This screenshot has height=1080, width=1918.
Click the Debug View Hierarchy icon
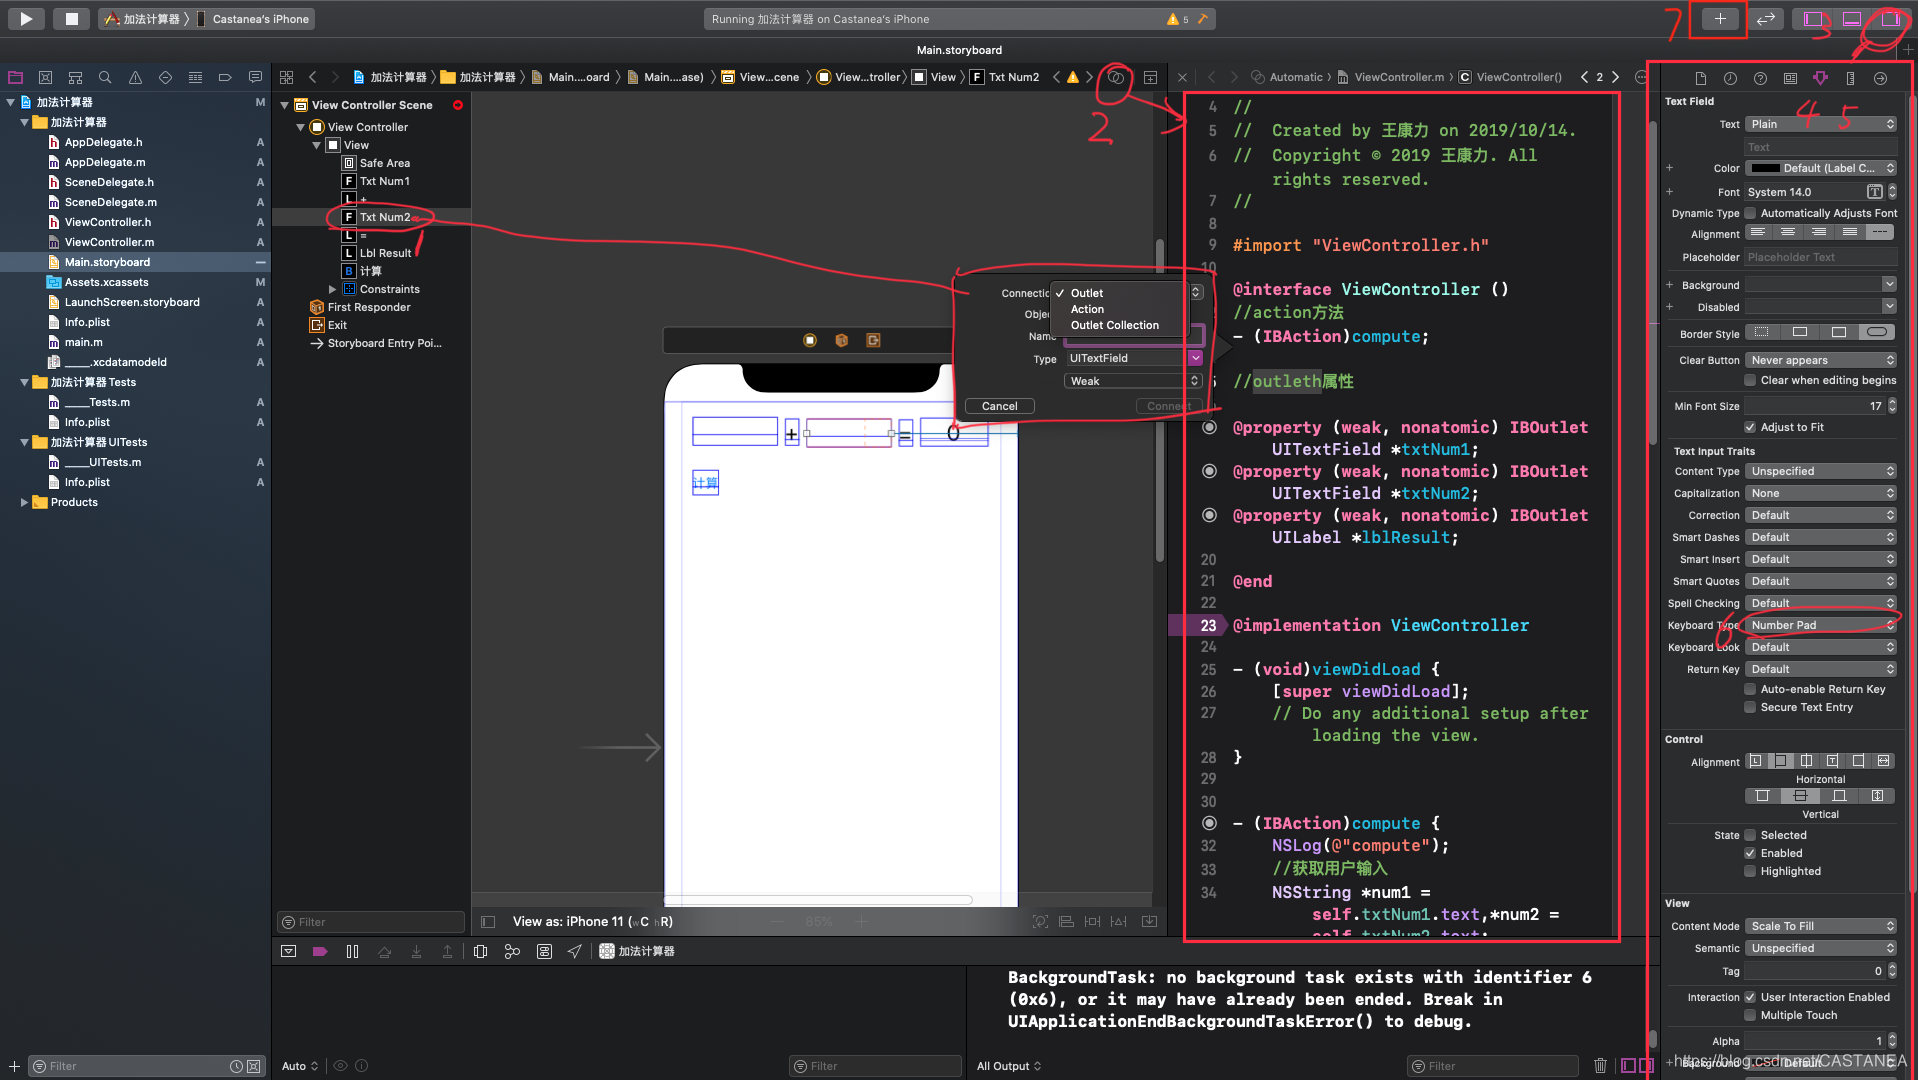click(x=481, y=951)
